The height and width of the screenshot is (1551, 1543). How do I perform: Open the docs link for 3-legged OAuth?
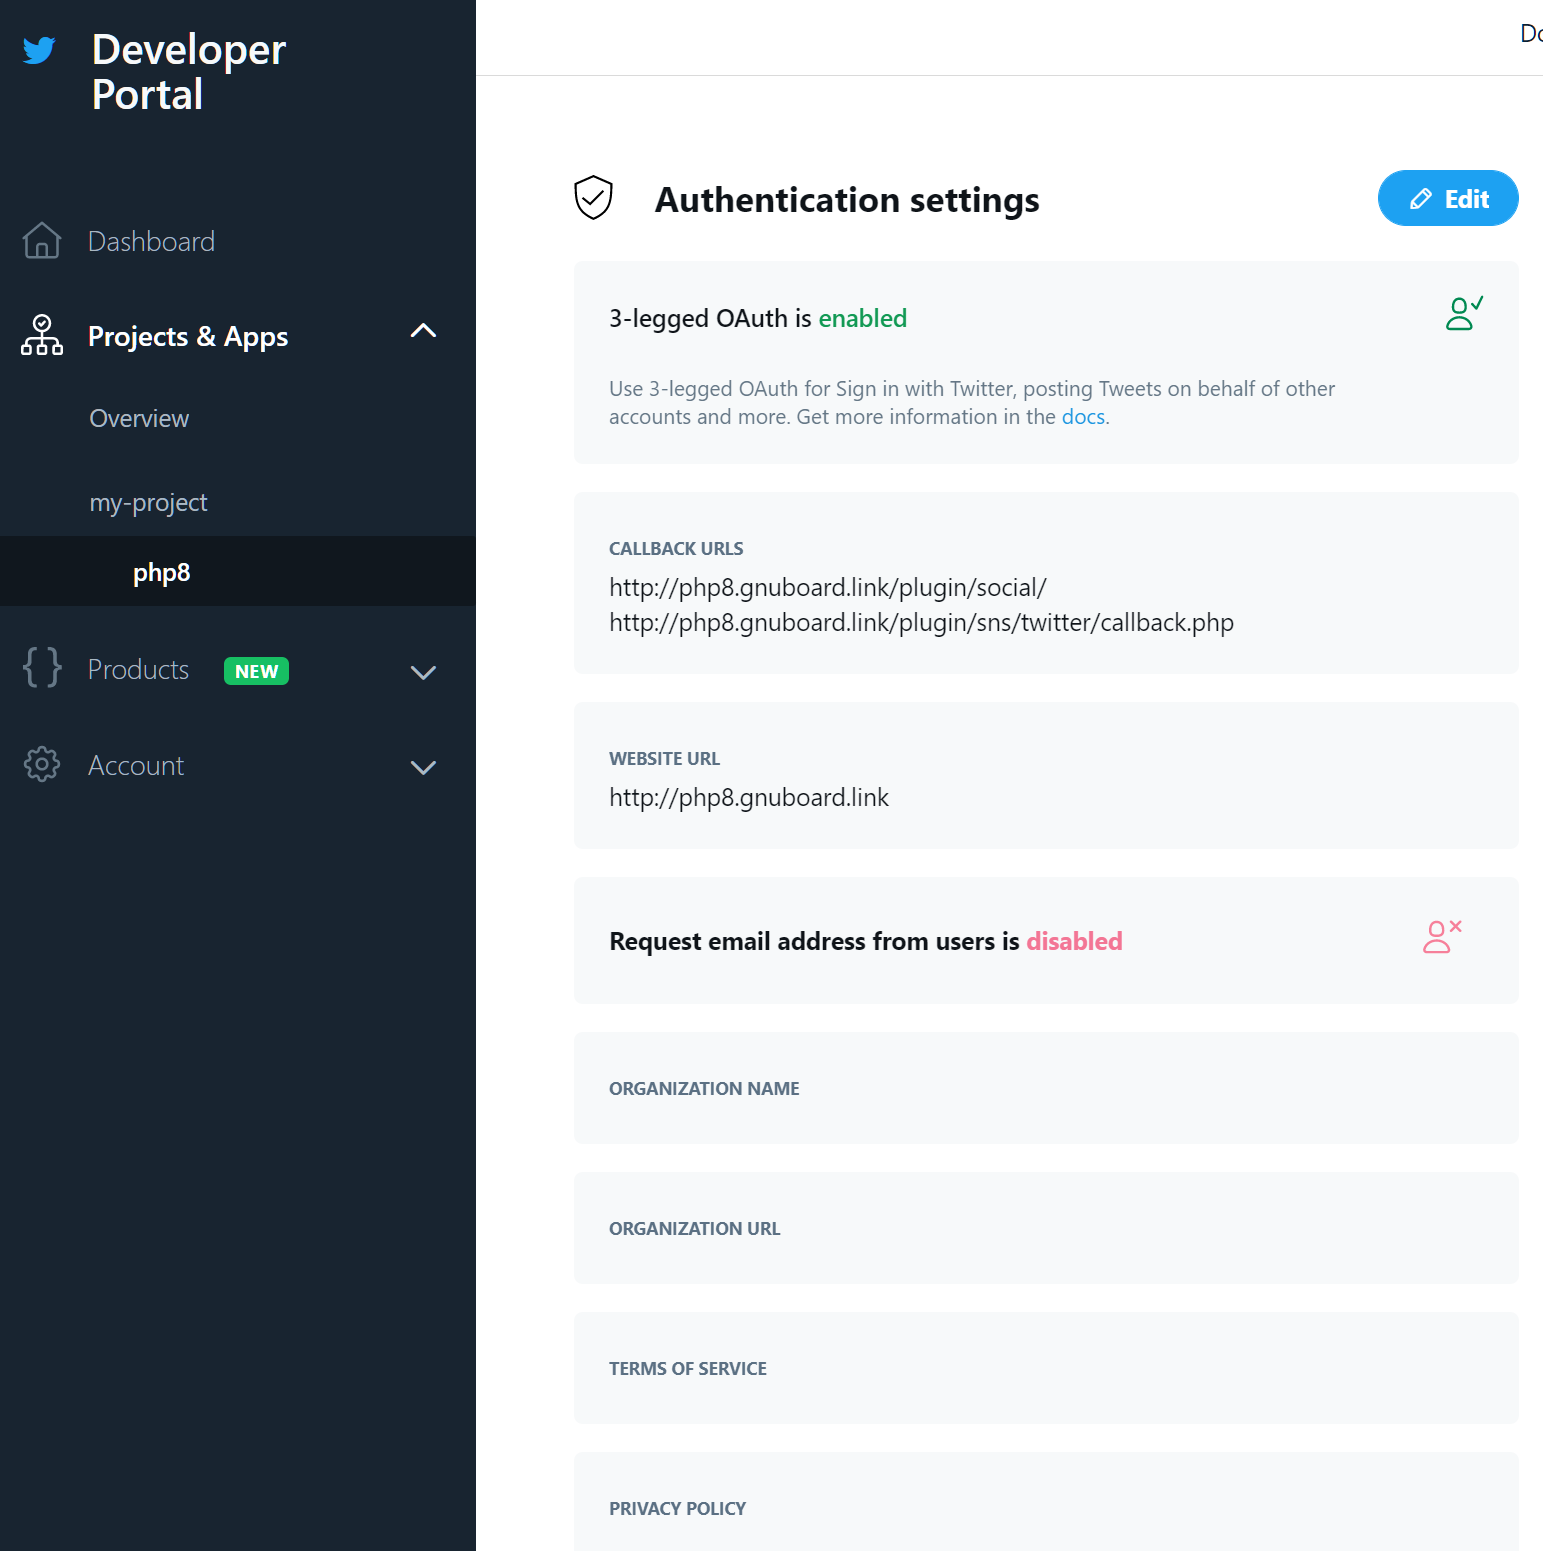(x=1082, y=417)
